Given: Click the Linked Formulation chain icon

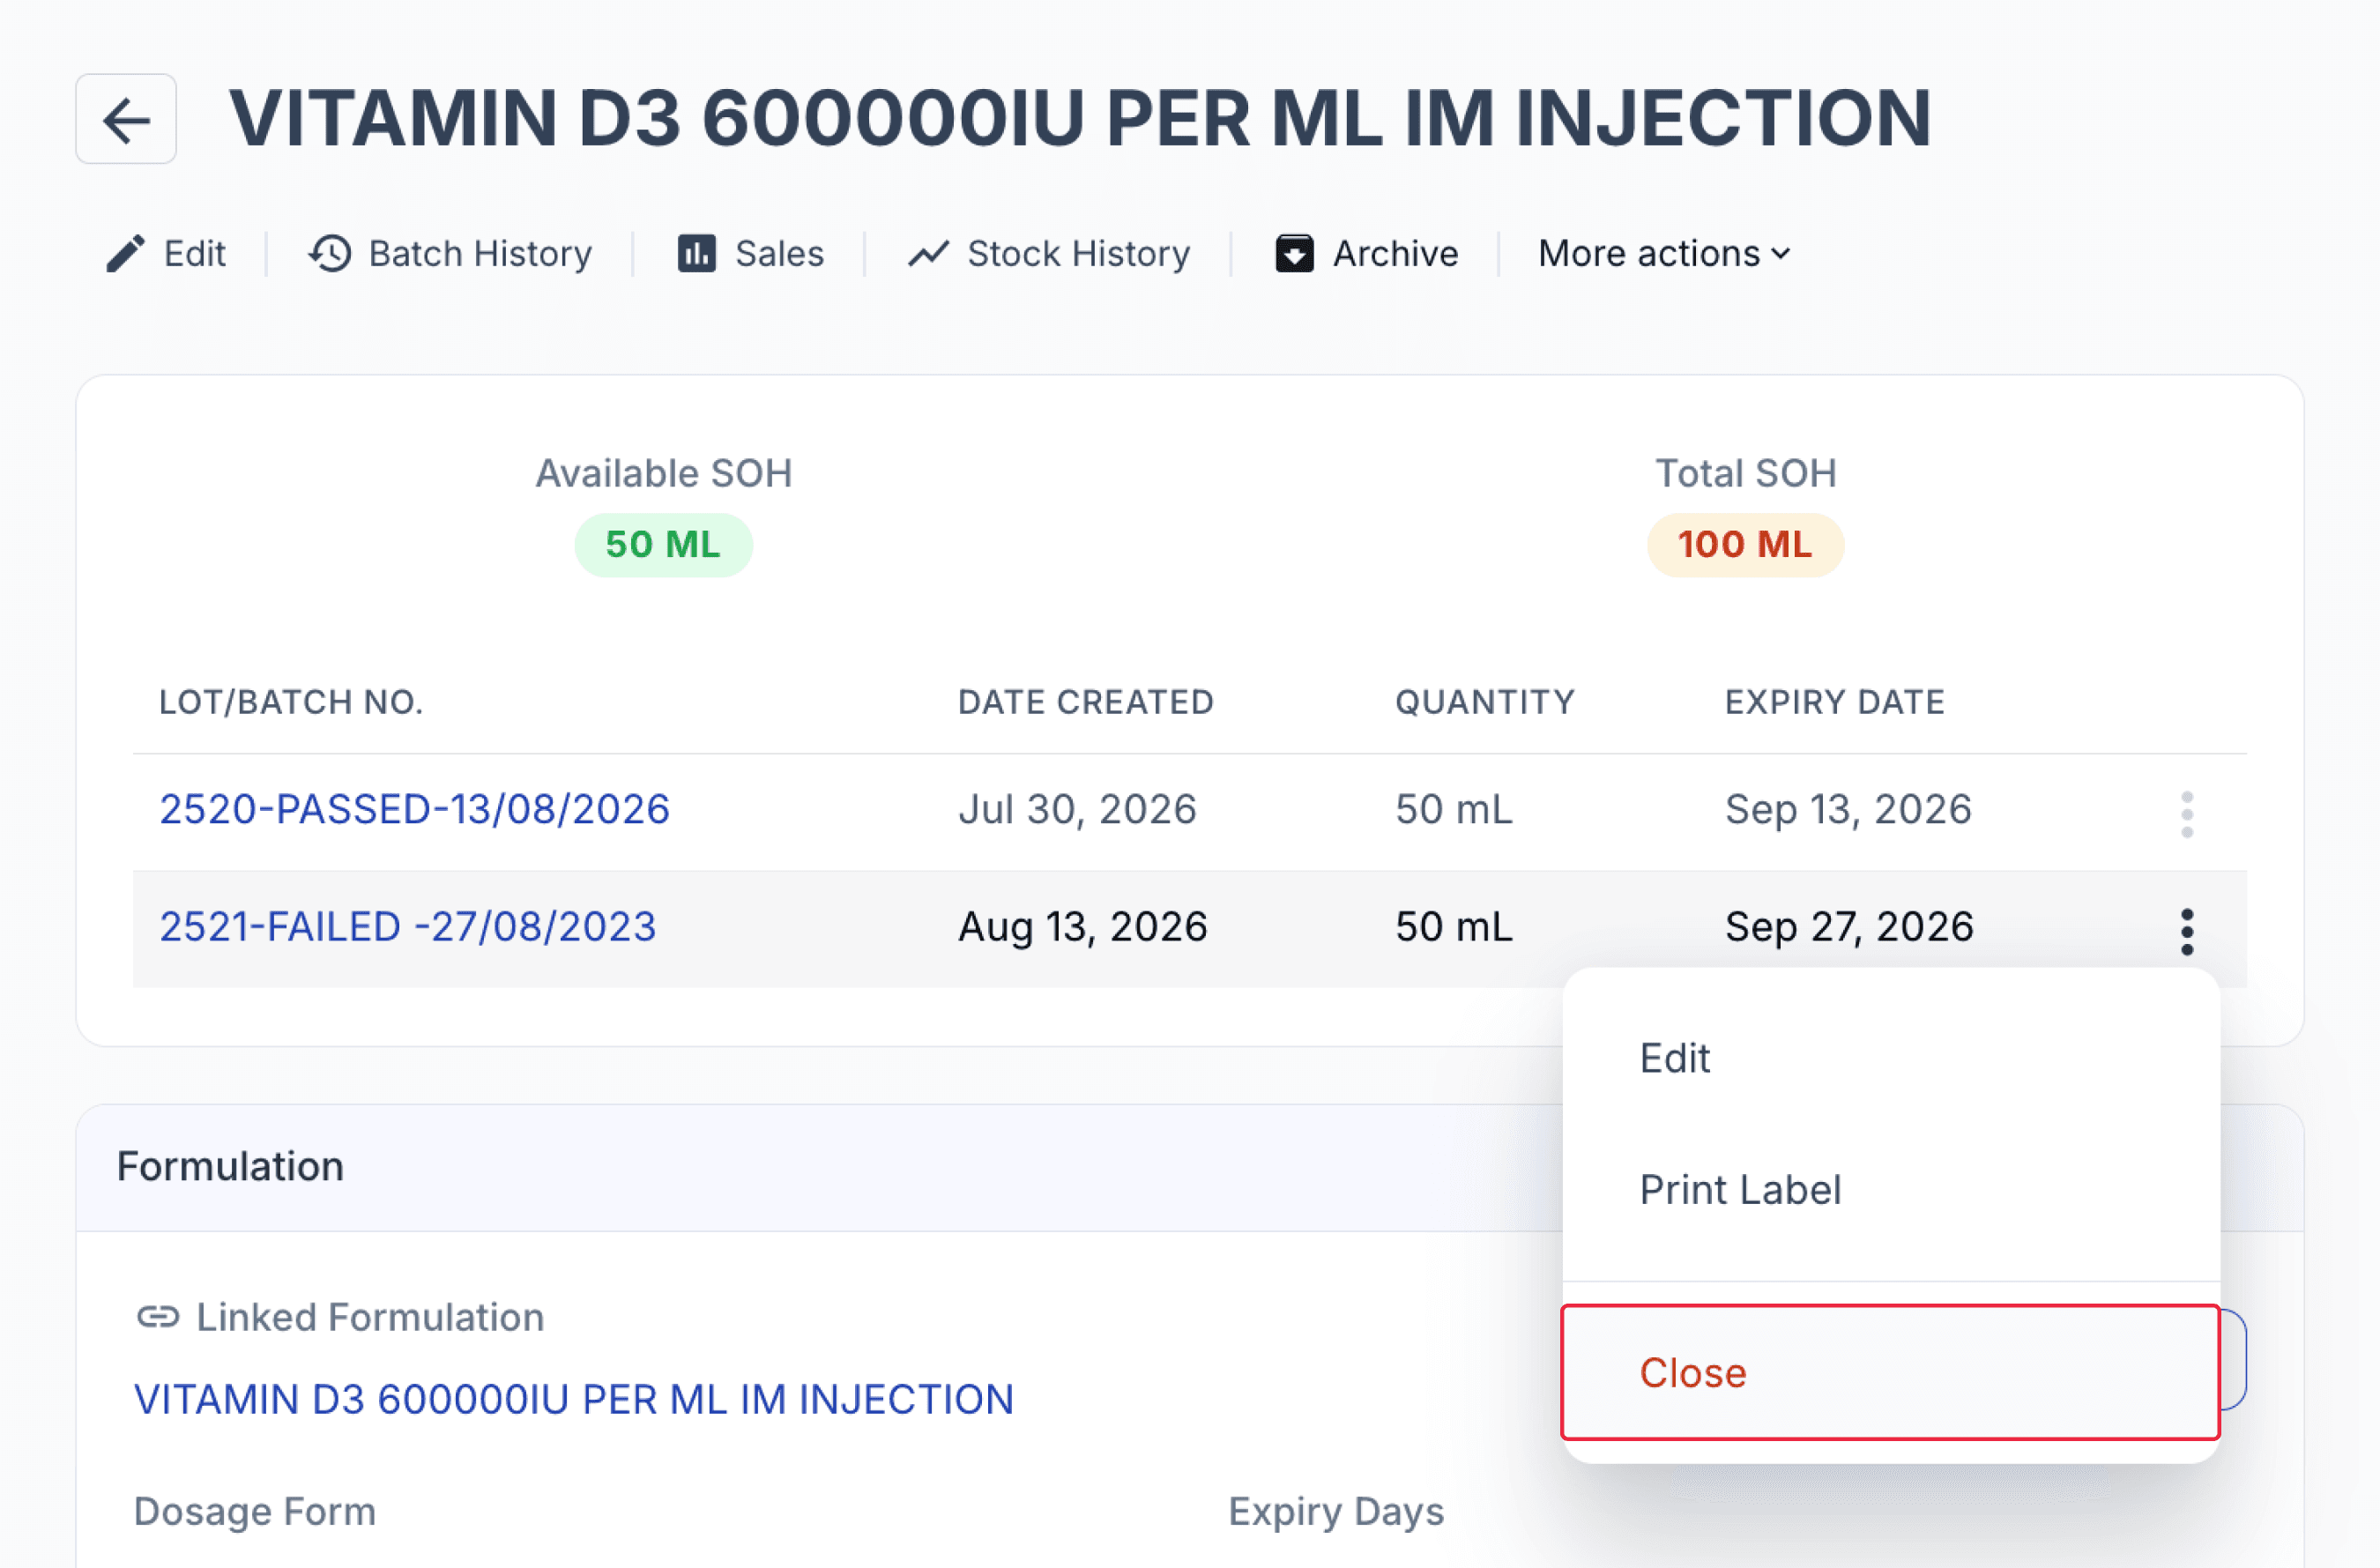Looking at the screenshot, I should click(x=158, y=1317).
